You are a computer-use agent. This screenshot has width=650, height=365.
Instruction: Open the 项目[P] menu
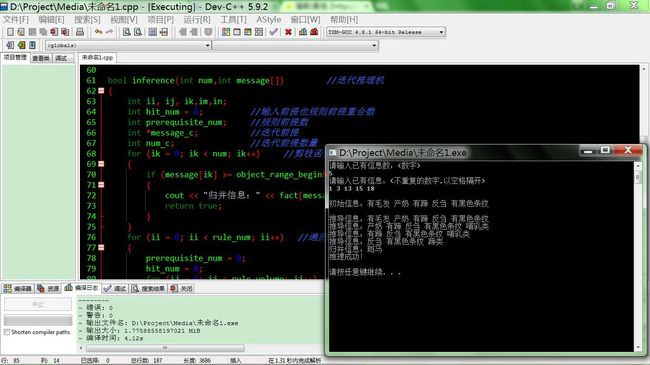tap(160, 19)
